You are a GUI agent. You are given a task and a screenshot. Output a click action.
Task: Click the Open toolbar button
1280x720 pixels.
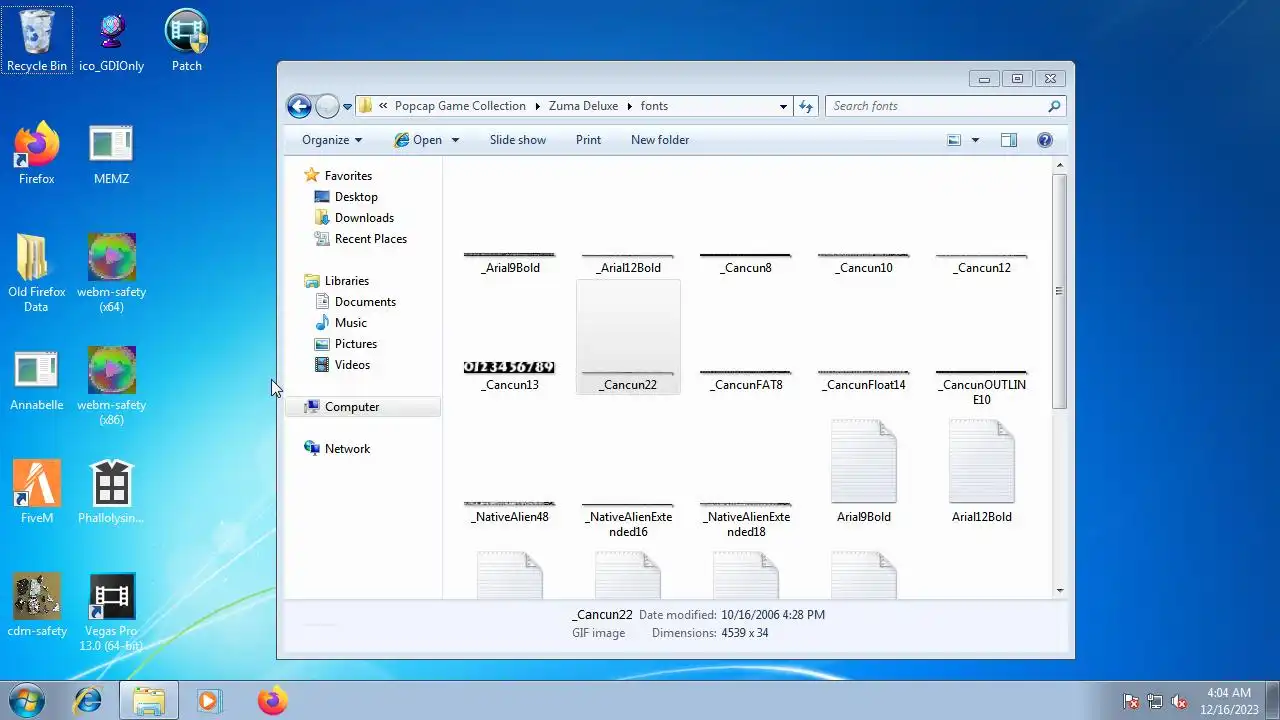coord(418,140)
